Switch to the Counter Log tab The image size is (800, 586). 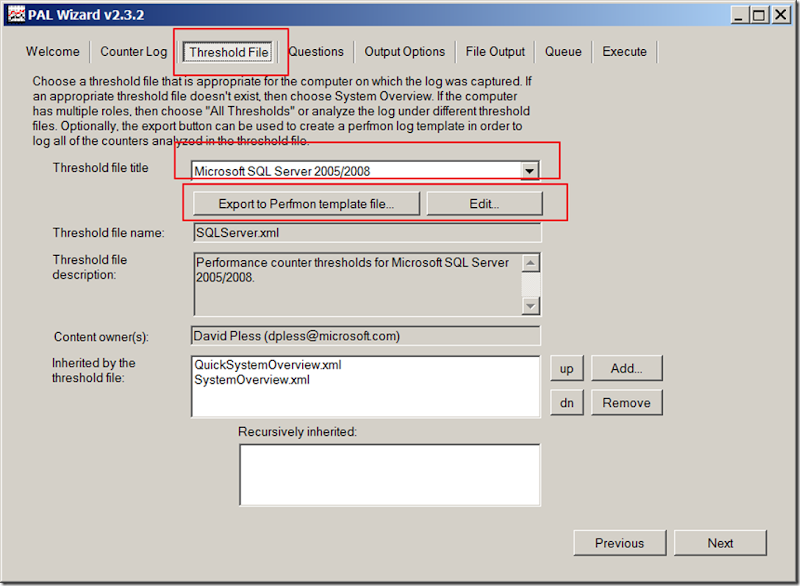[134, 52]
